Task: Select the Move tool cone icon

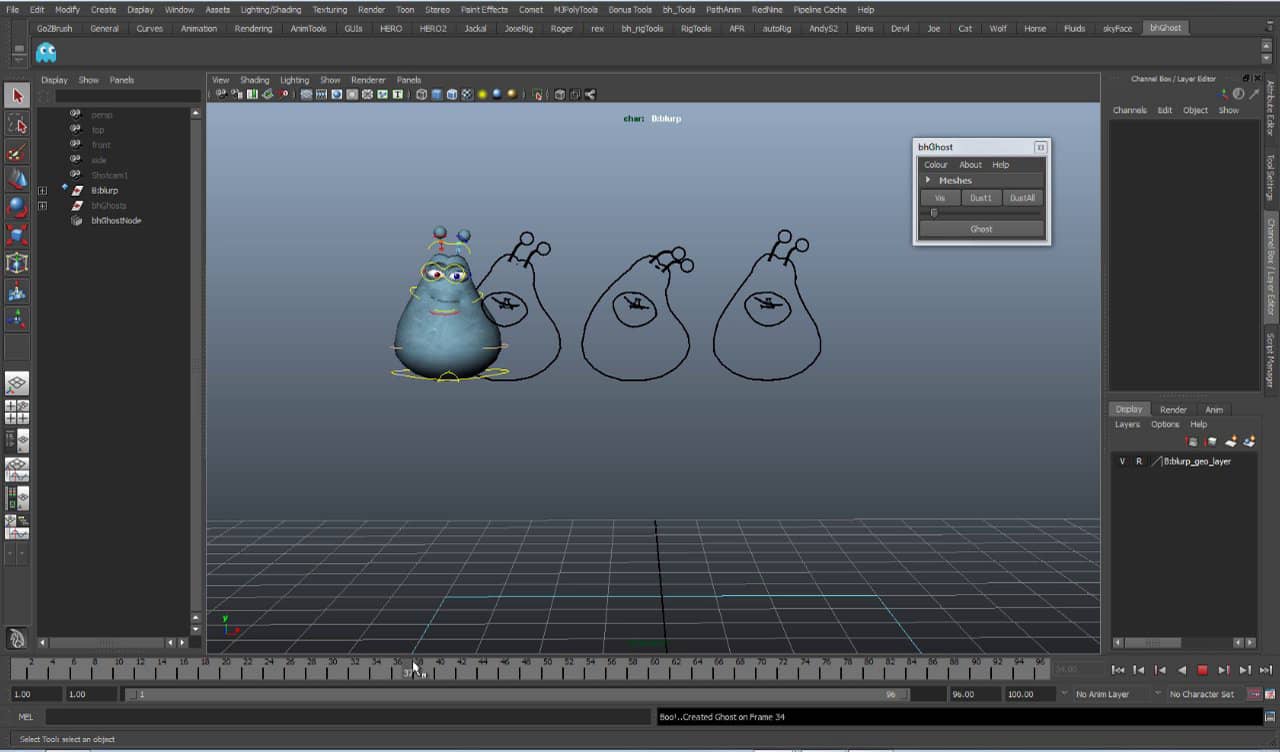Action: [17, 179]
